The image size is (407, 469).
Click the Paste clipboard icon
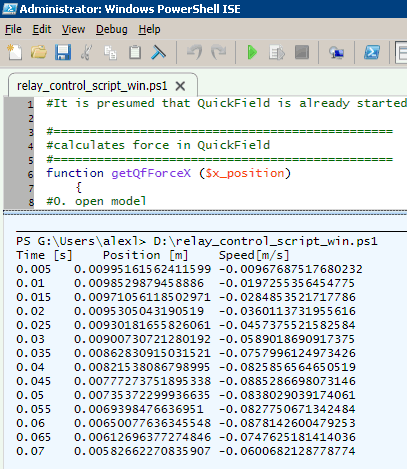click(135, 52)
